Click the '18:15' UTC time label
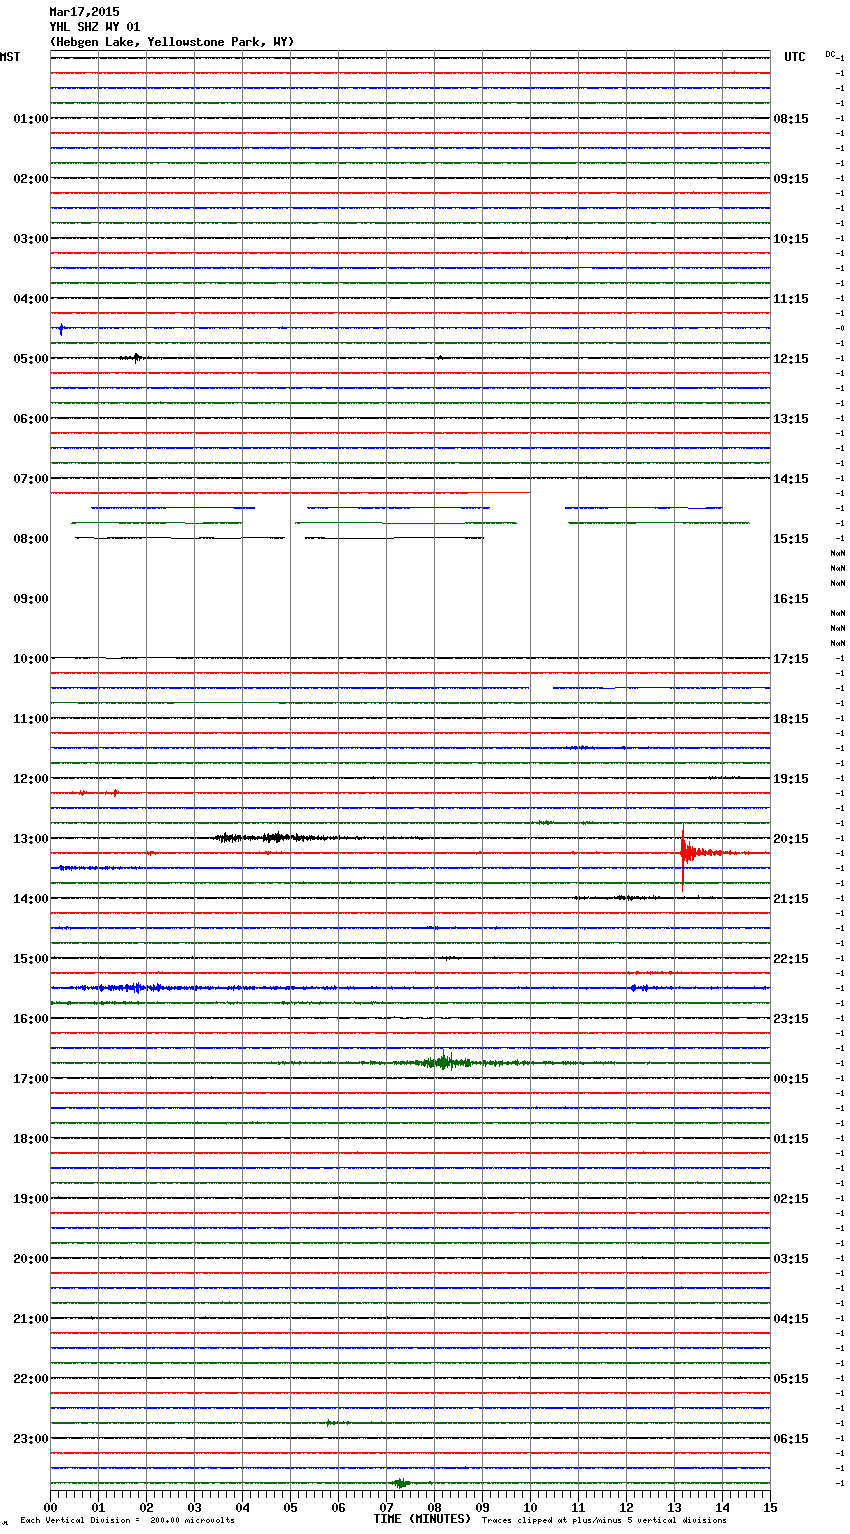Viewport: 850px width, 1534px height. pos(791,719)
